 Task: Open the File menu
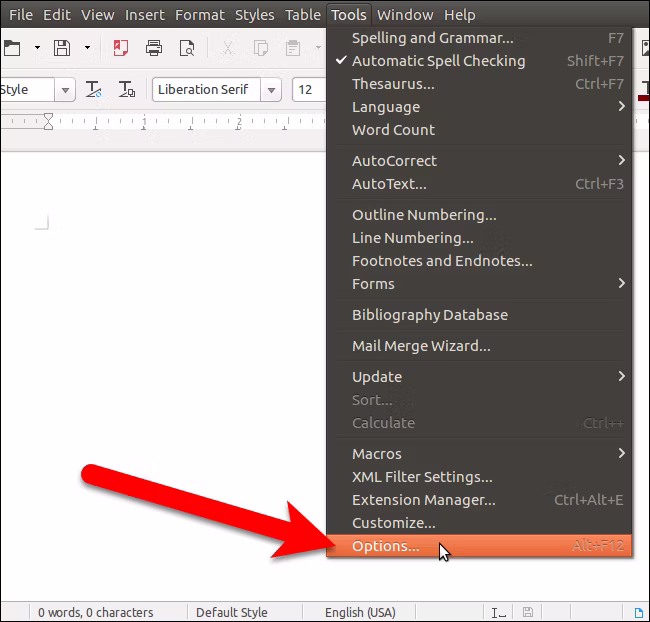(21, 15)
